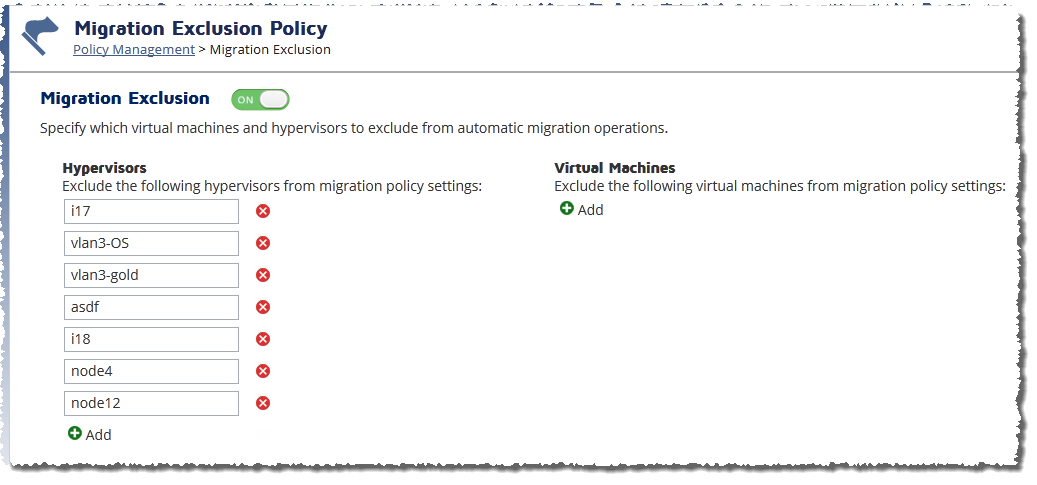
Task: Focus the vlan3-gold input box
Action: (151, 275)
